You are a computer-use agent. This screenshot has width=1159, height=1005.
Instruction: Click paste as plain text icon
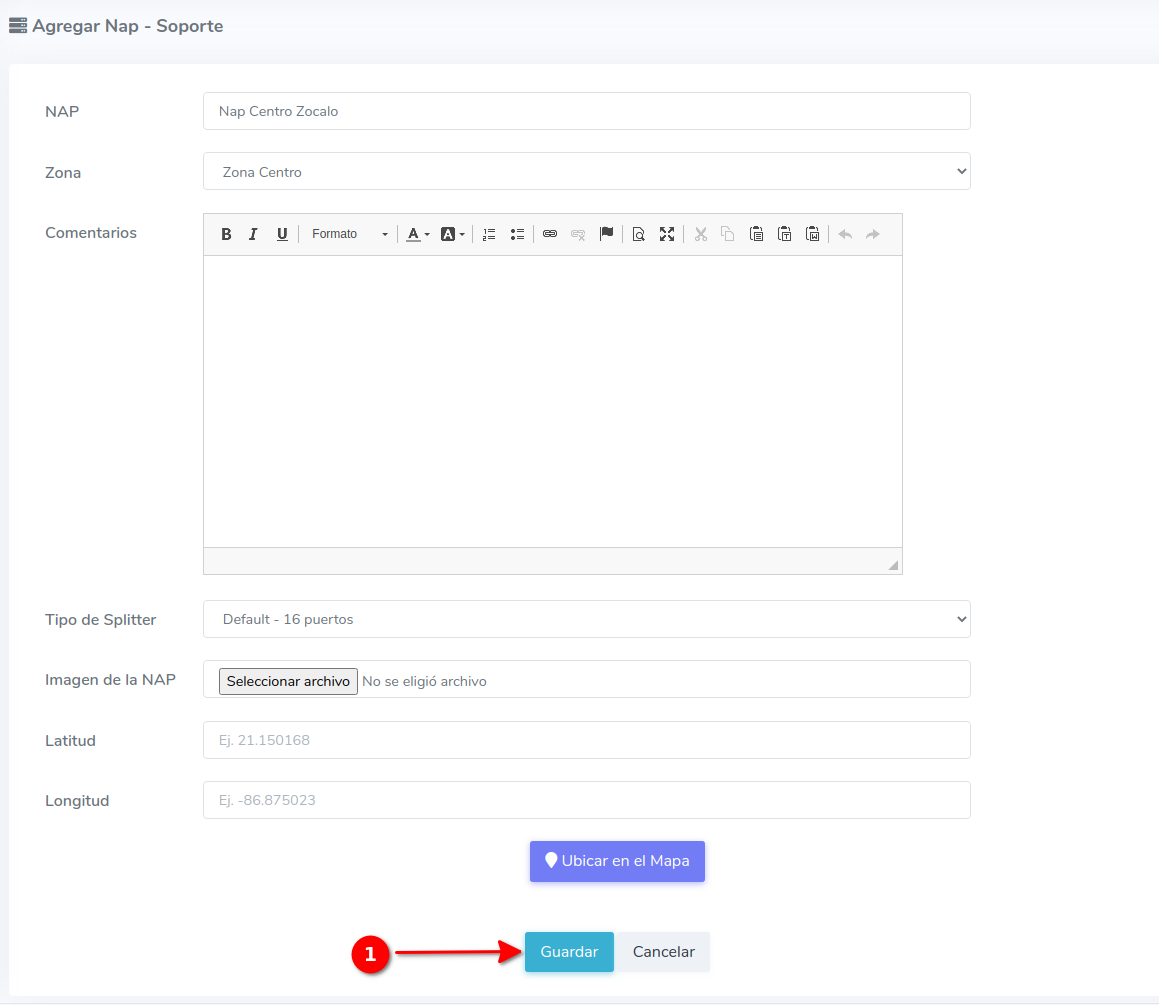point(785,234)
